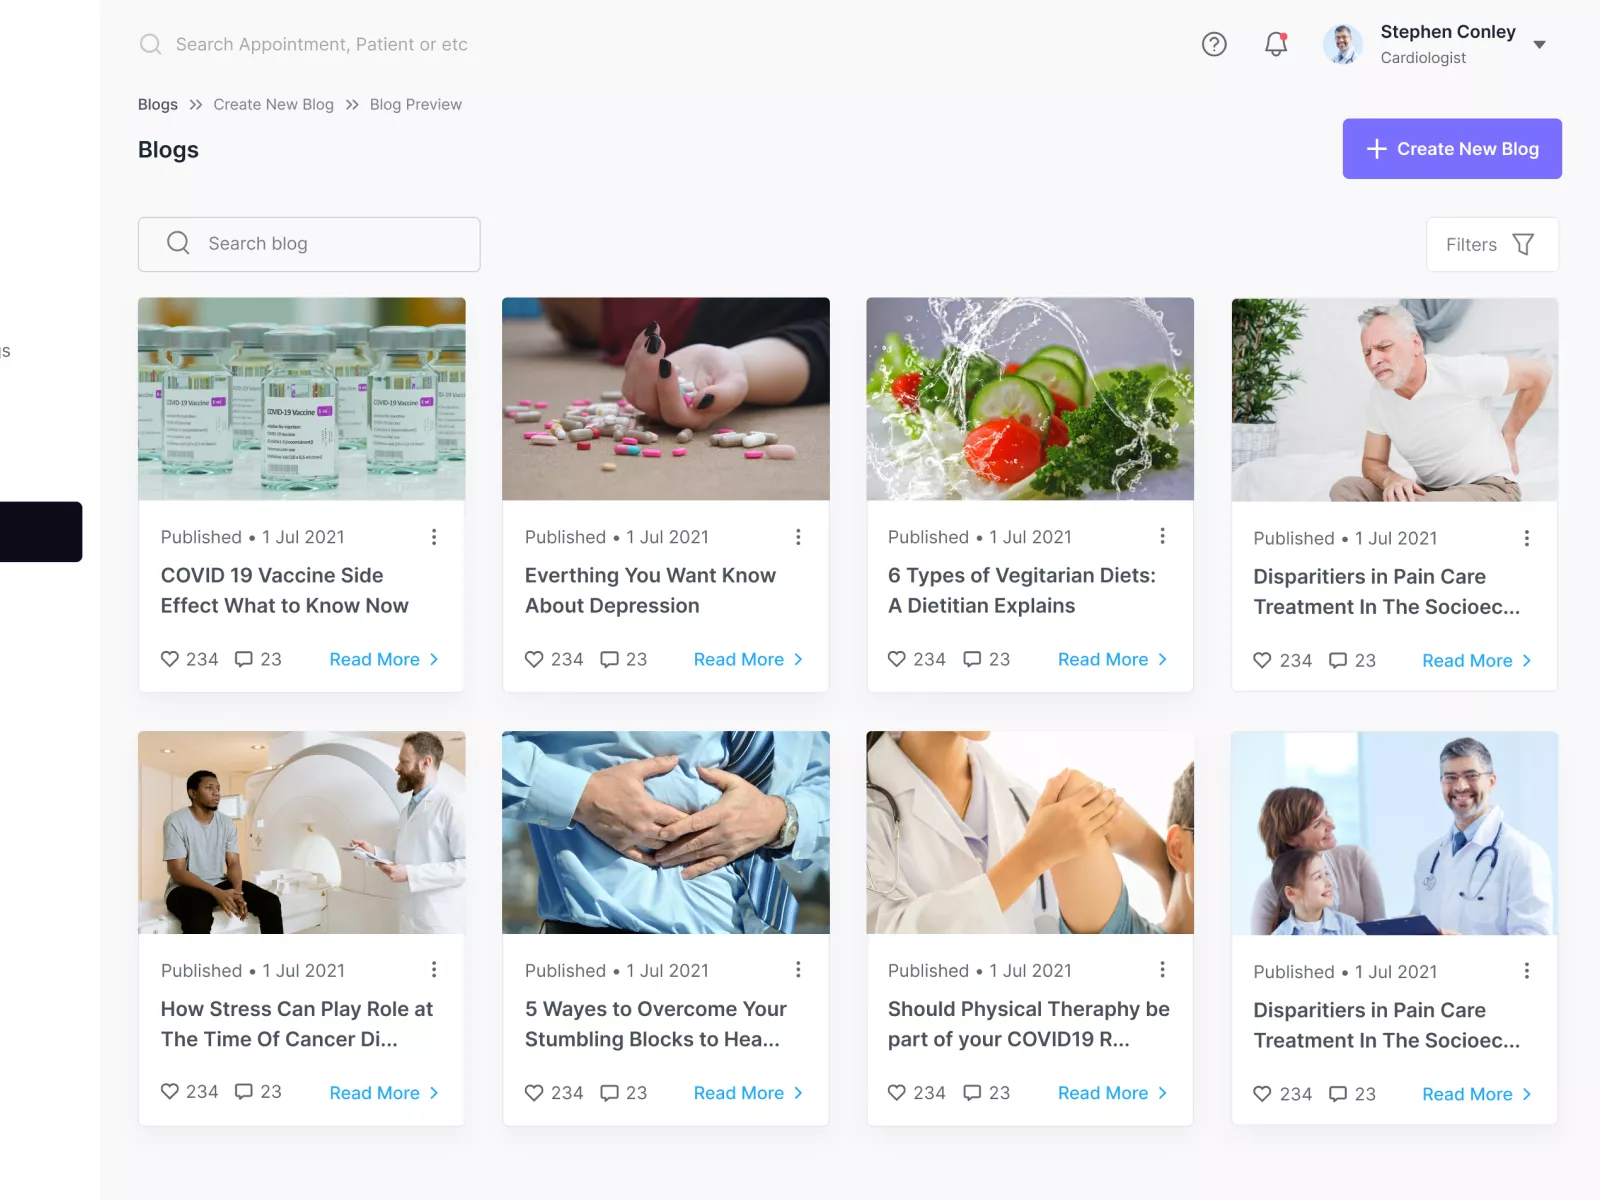This screenshot has height=1200, width=1600.
Task: Go to Blogs breadcrumb
Action: tap(158, 104)
